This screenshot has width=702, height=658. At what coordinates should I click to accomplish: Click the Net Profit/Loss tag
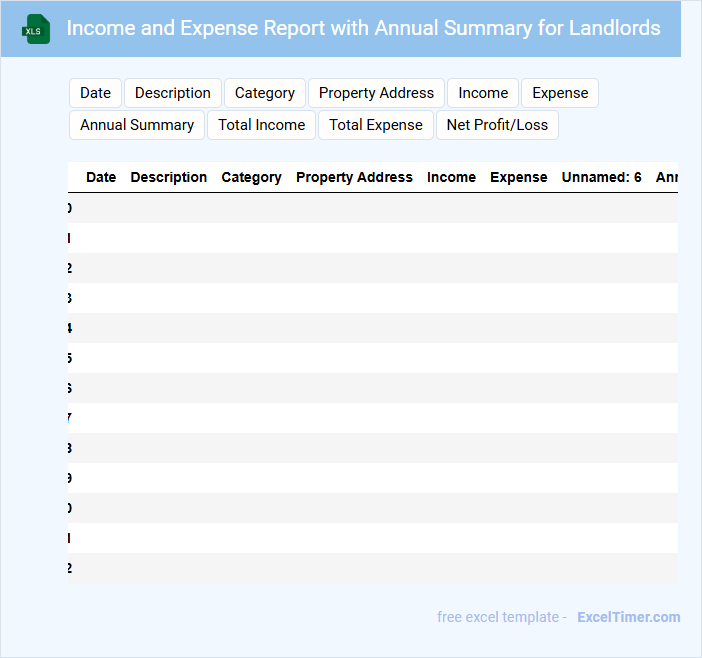point(497,125)
